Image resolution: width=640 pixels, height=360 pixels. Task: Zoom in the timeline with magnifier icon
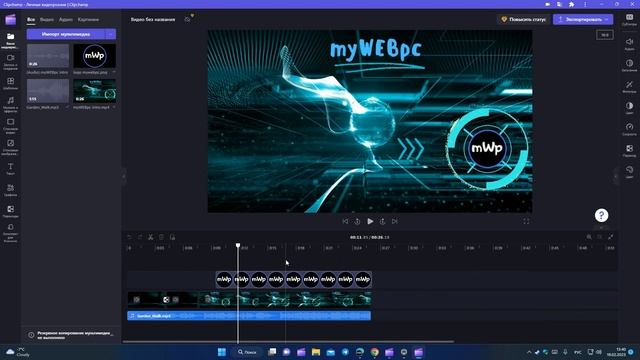(589, 237)
